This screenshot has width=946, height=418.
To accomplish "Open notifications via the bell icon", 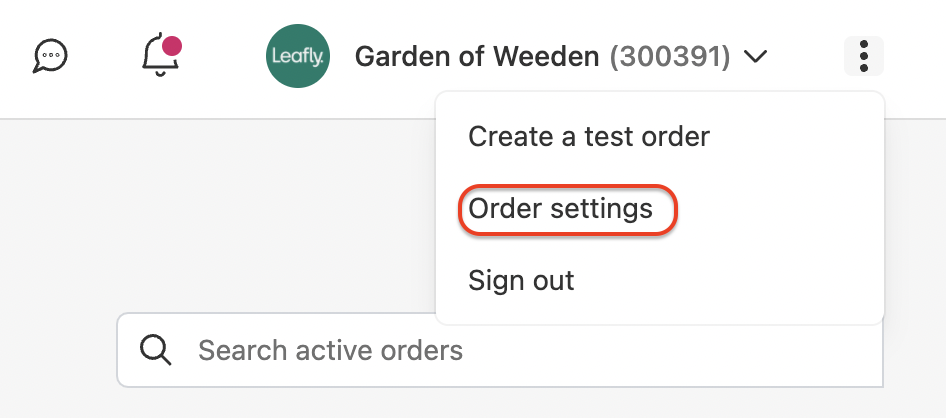I will (x=161, y=56).
